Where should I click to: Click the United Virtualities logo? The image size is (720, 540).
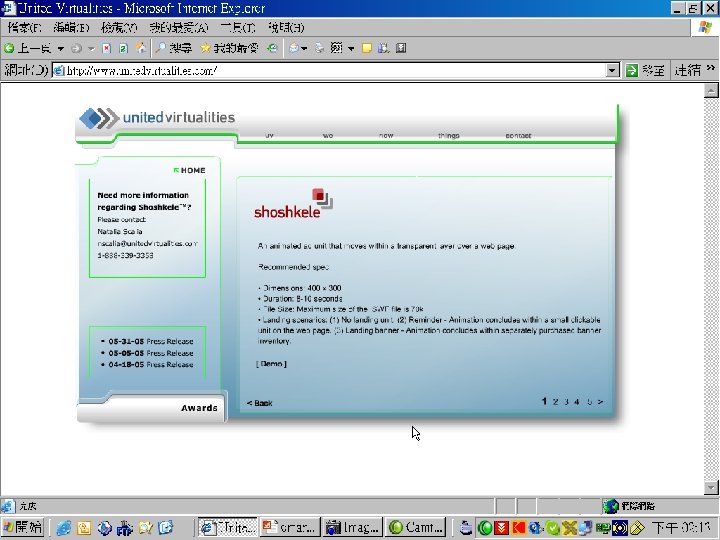[158, 118]
